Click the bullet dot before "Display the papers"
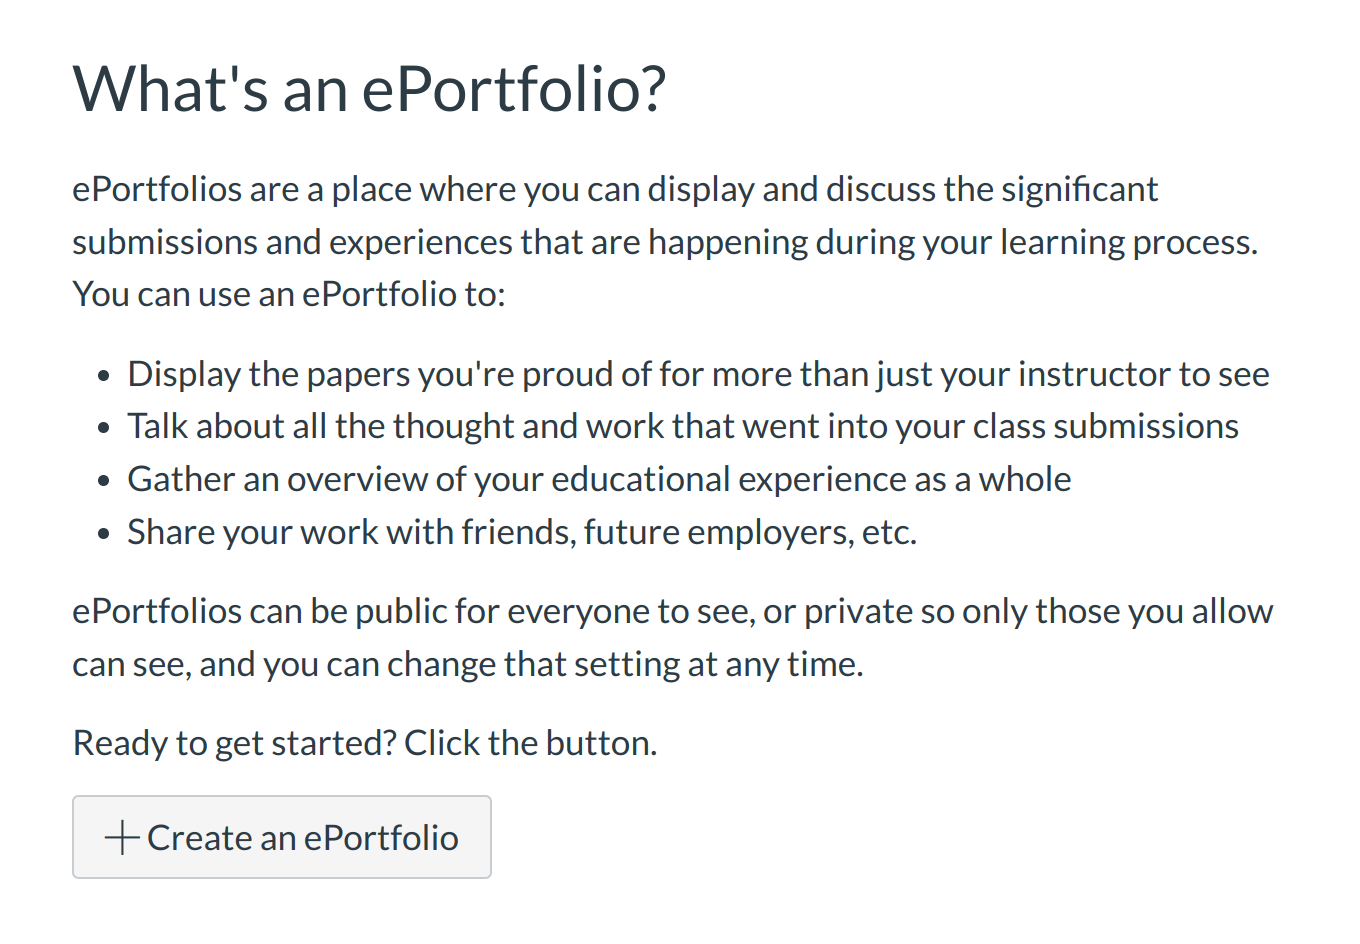Screen dimensions: 1360x944 click(x=104, y=377)
